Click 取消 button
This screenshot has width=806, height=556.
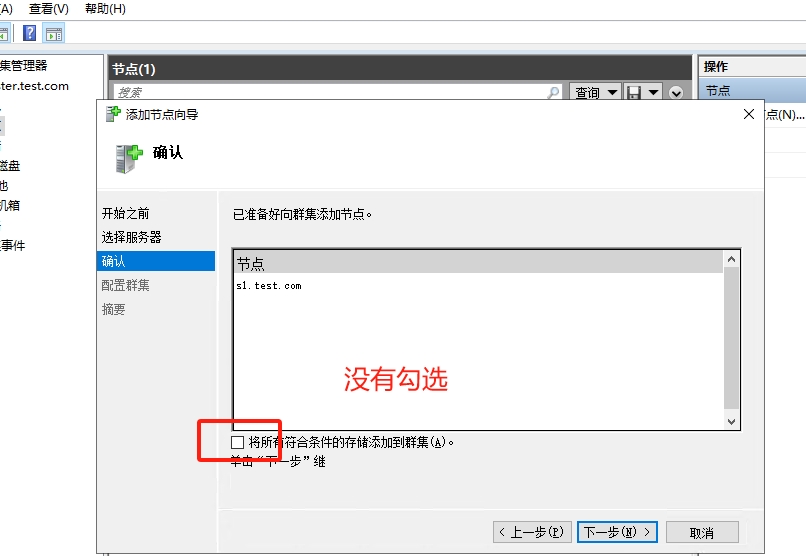[702, 532]
